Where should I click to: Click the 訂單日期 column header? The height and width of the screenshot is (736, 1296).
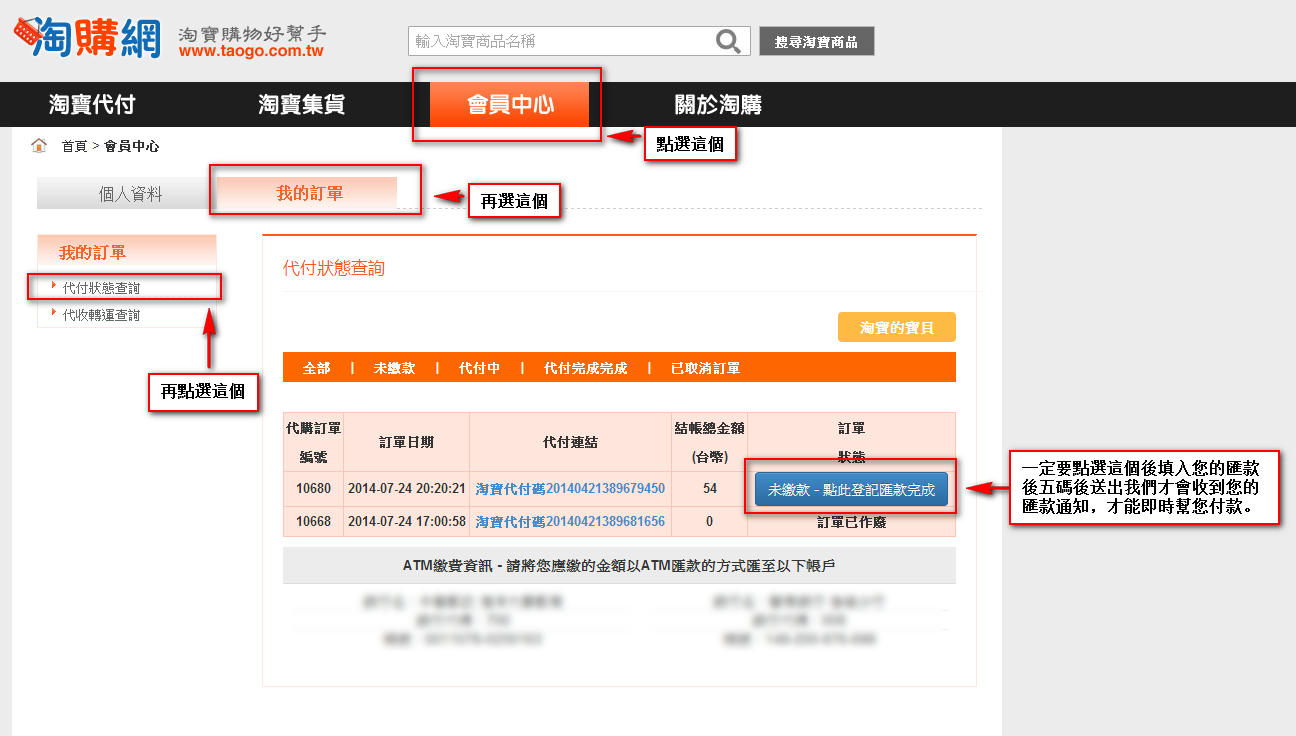pyautogui.click(x=407, y=442)
